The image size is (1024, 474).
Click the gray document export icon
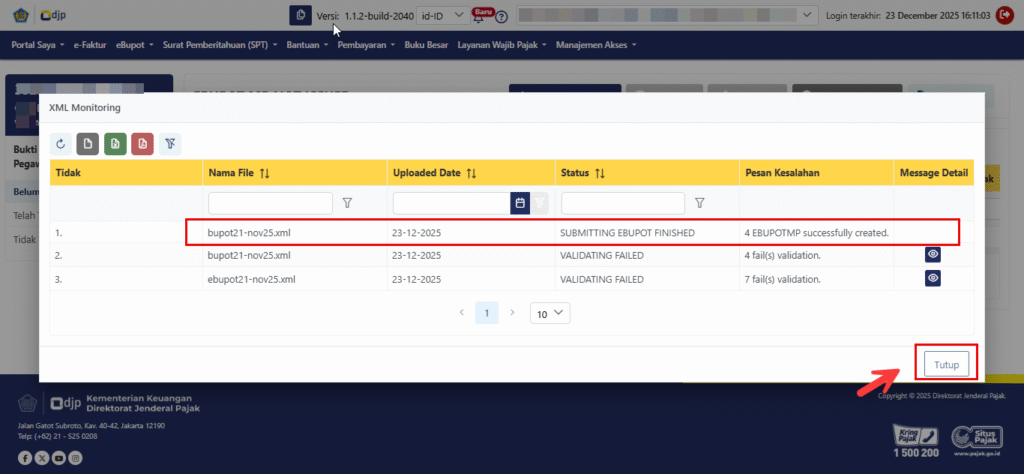88,144
